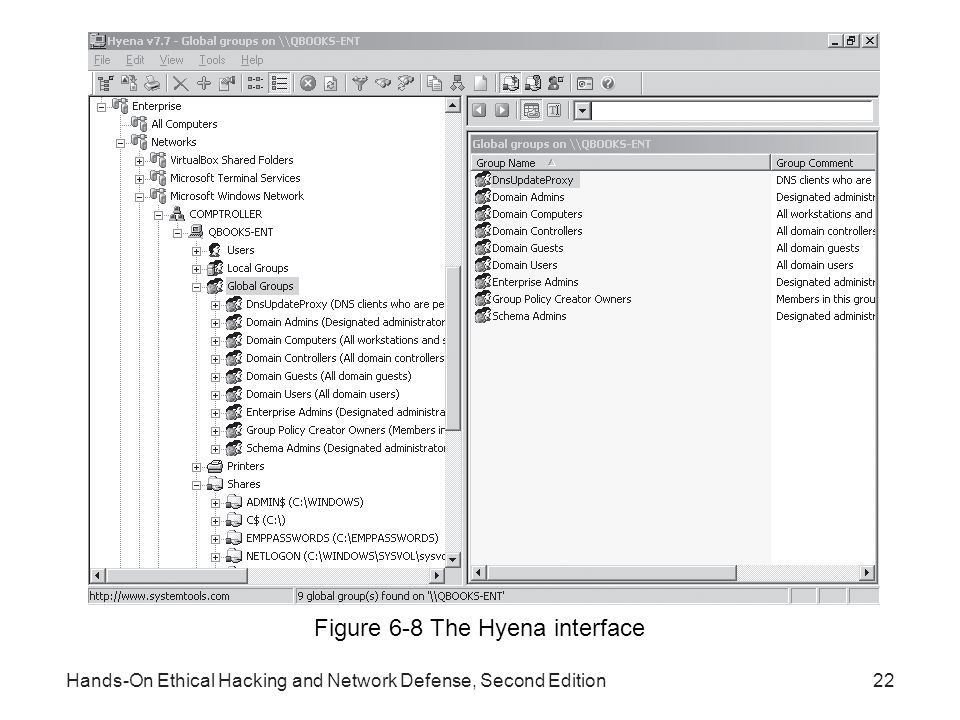960x720 pixels.
Task: Select EMPPASSWORDS share in the tree
Action: [342, 538]
